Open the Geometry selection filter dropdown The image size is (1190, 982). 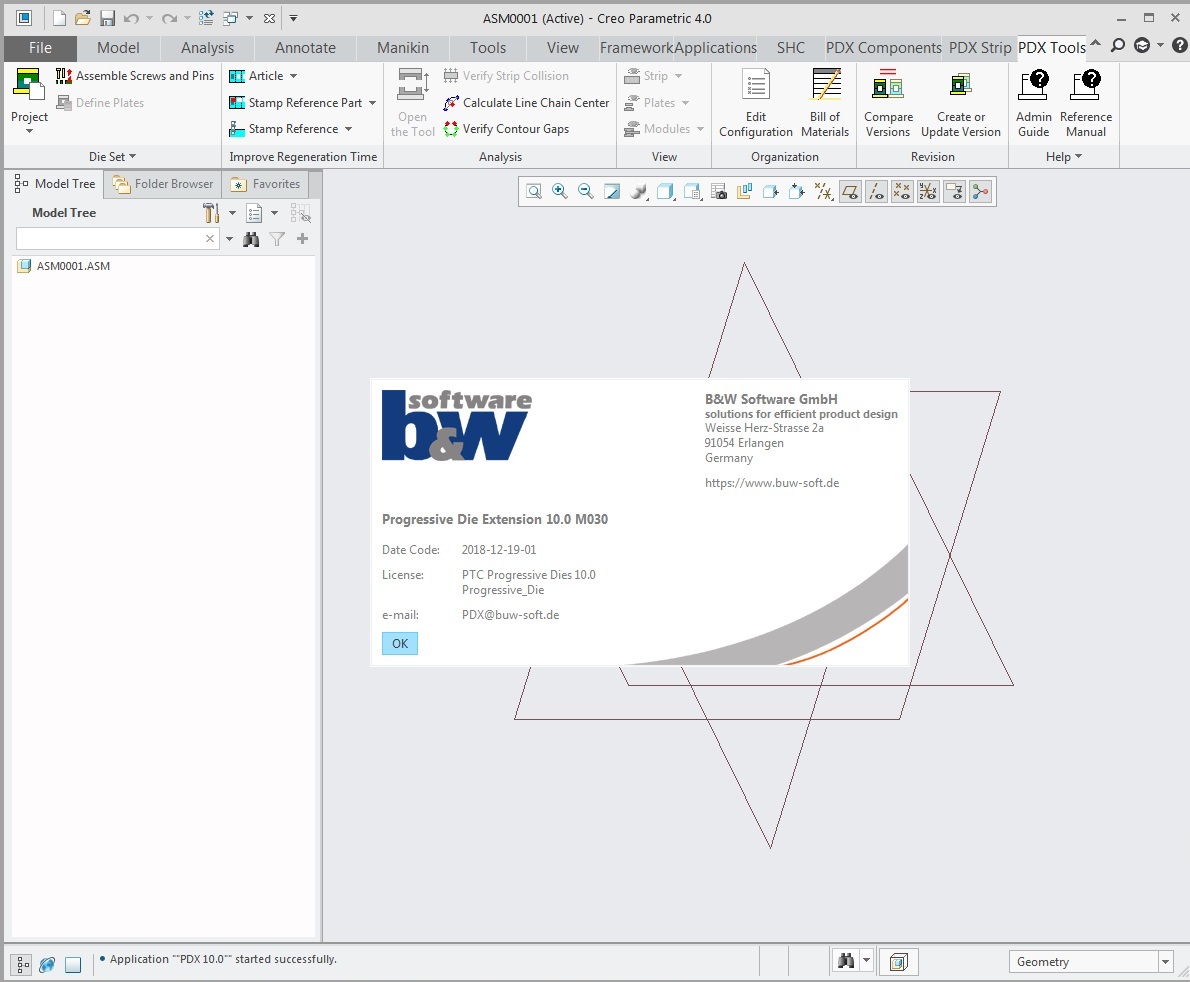point(1166,962)
